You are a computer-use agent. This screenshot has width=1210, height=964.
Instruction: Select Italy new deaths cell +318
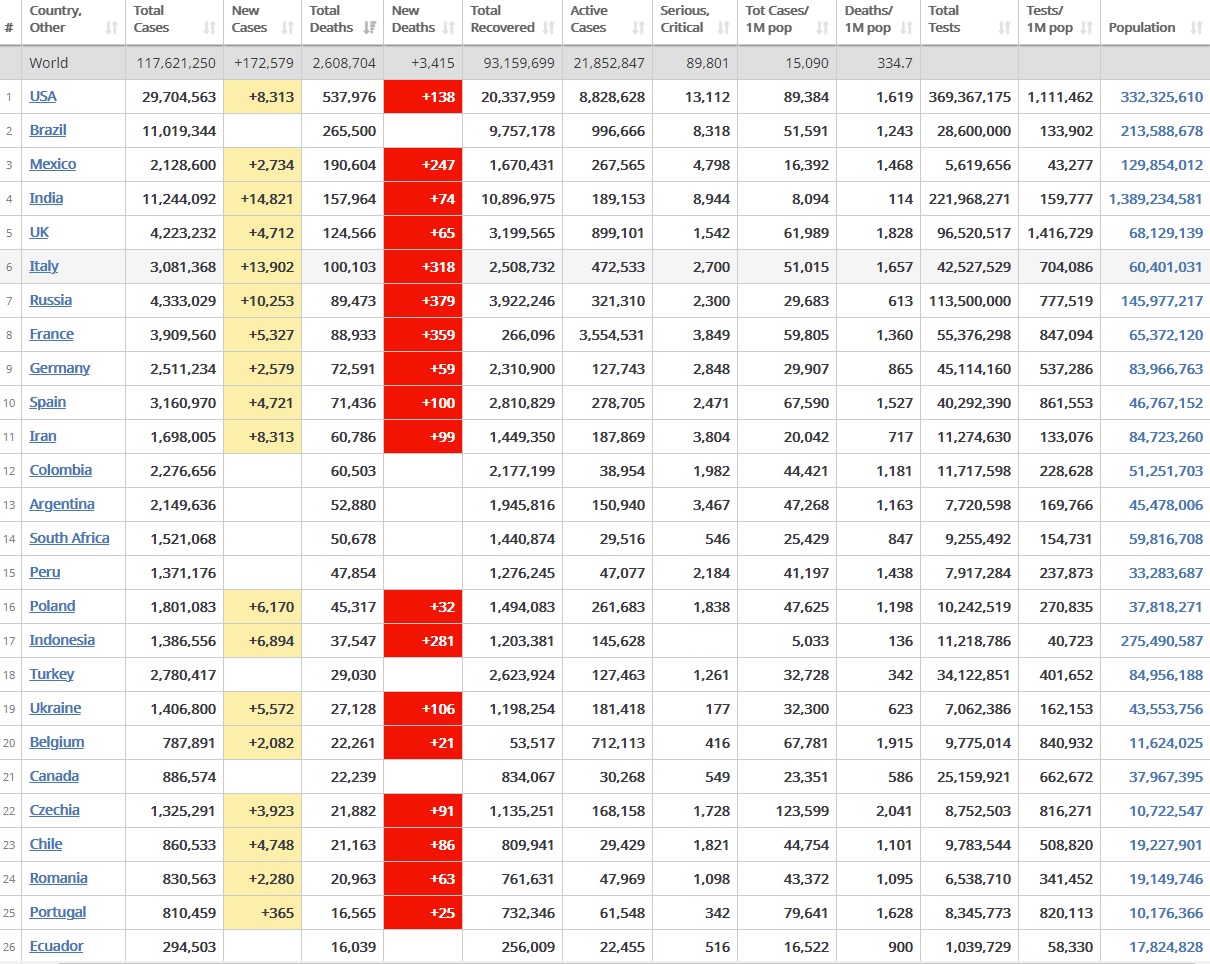[423, 267]
